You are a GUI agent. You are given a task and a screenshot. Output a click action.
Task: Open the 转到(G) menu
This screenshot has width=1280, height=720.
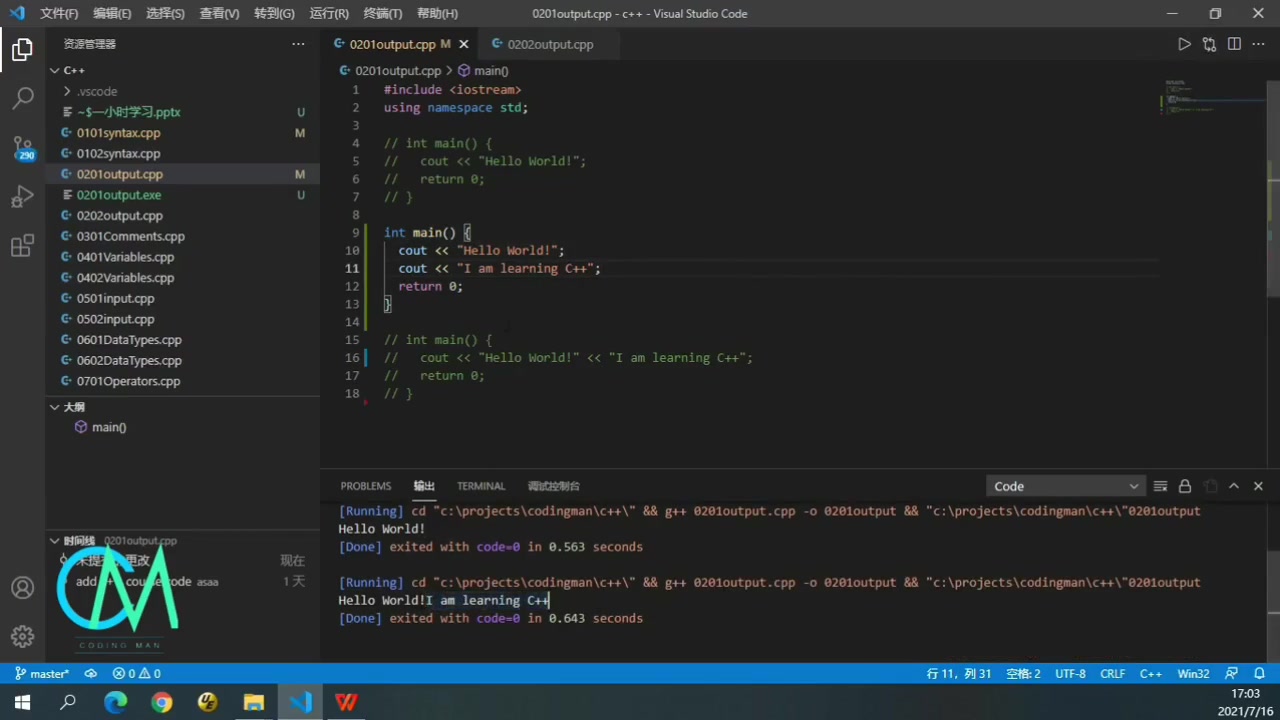click(x=274, y=14)
